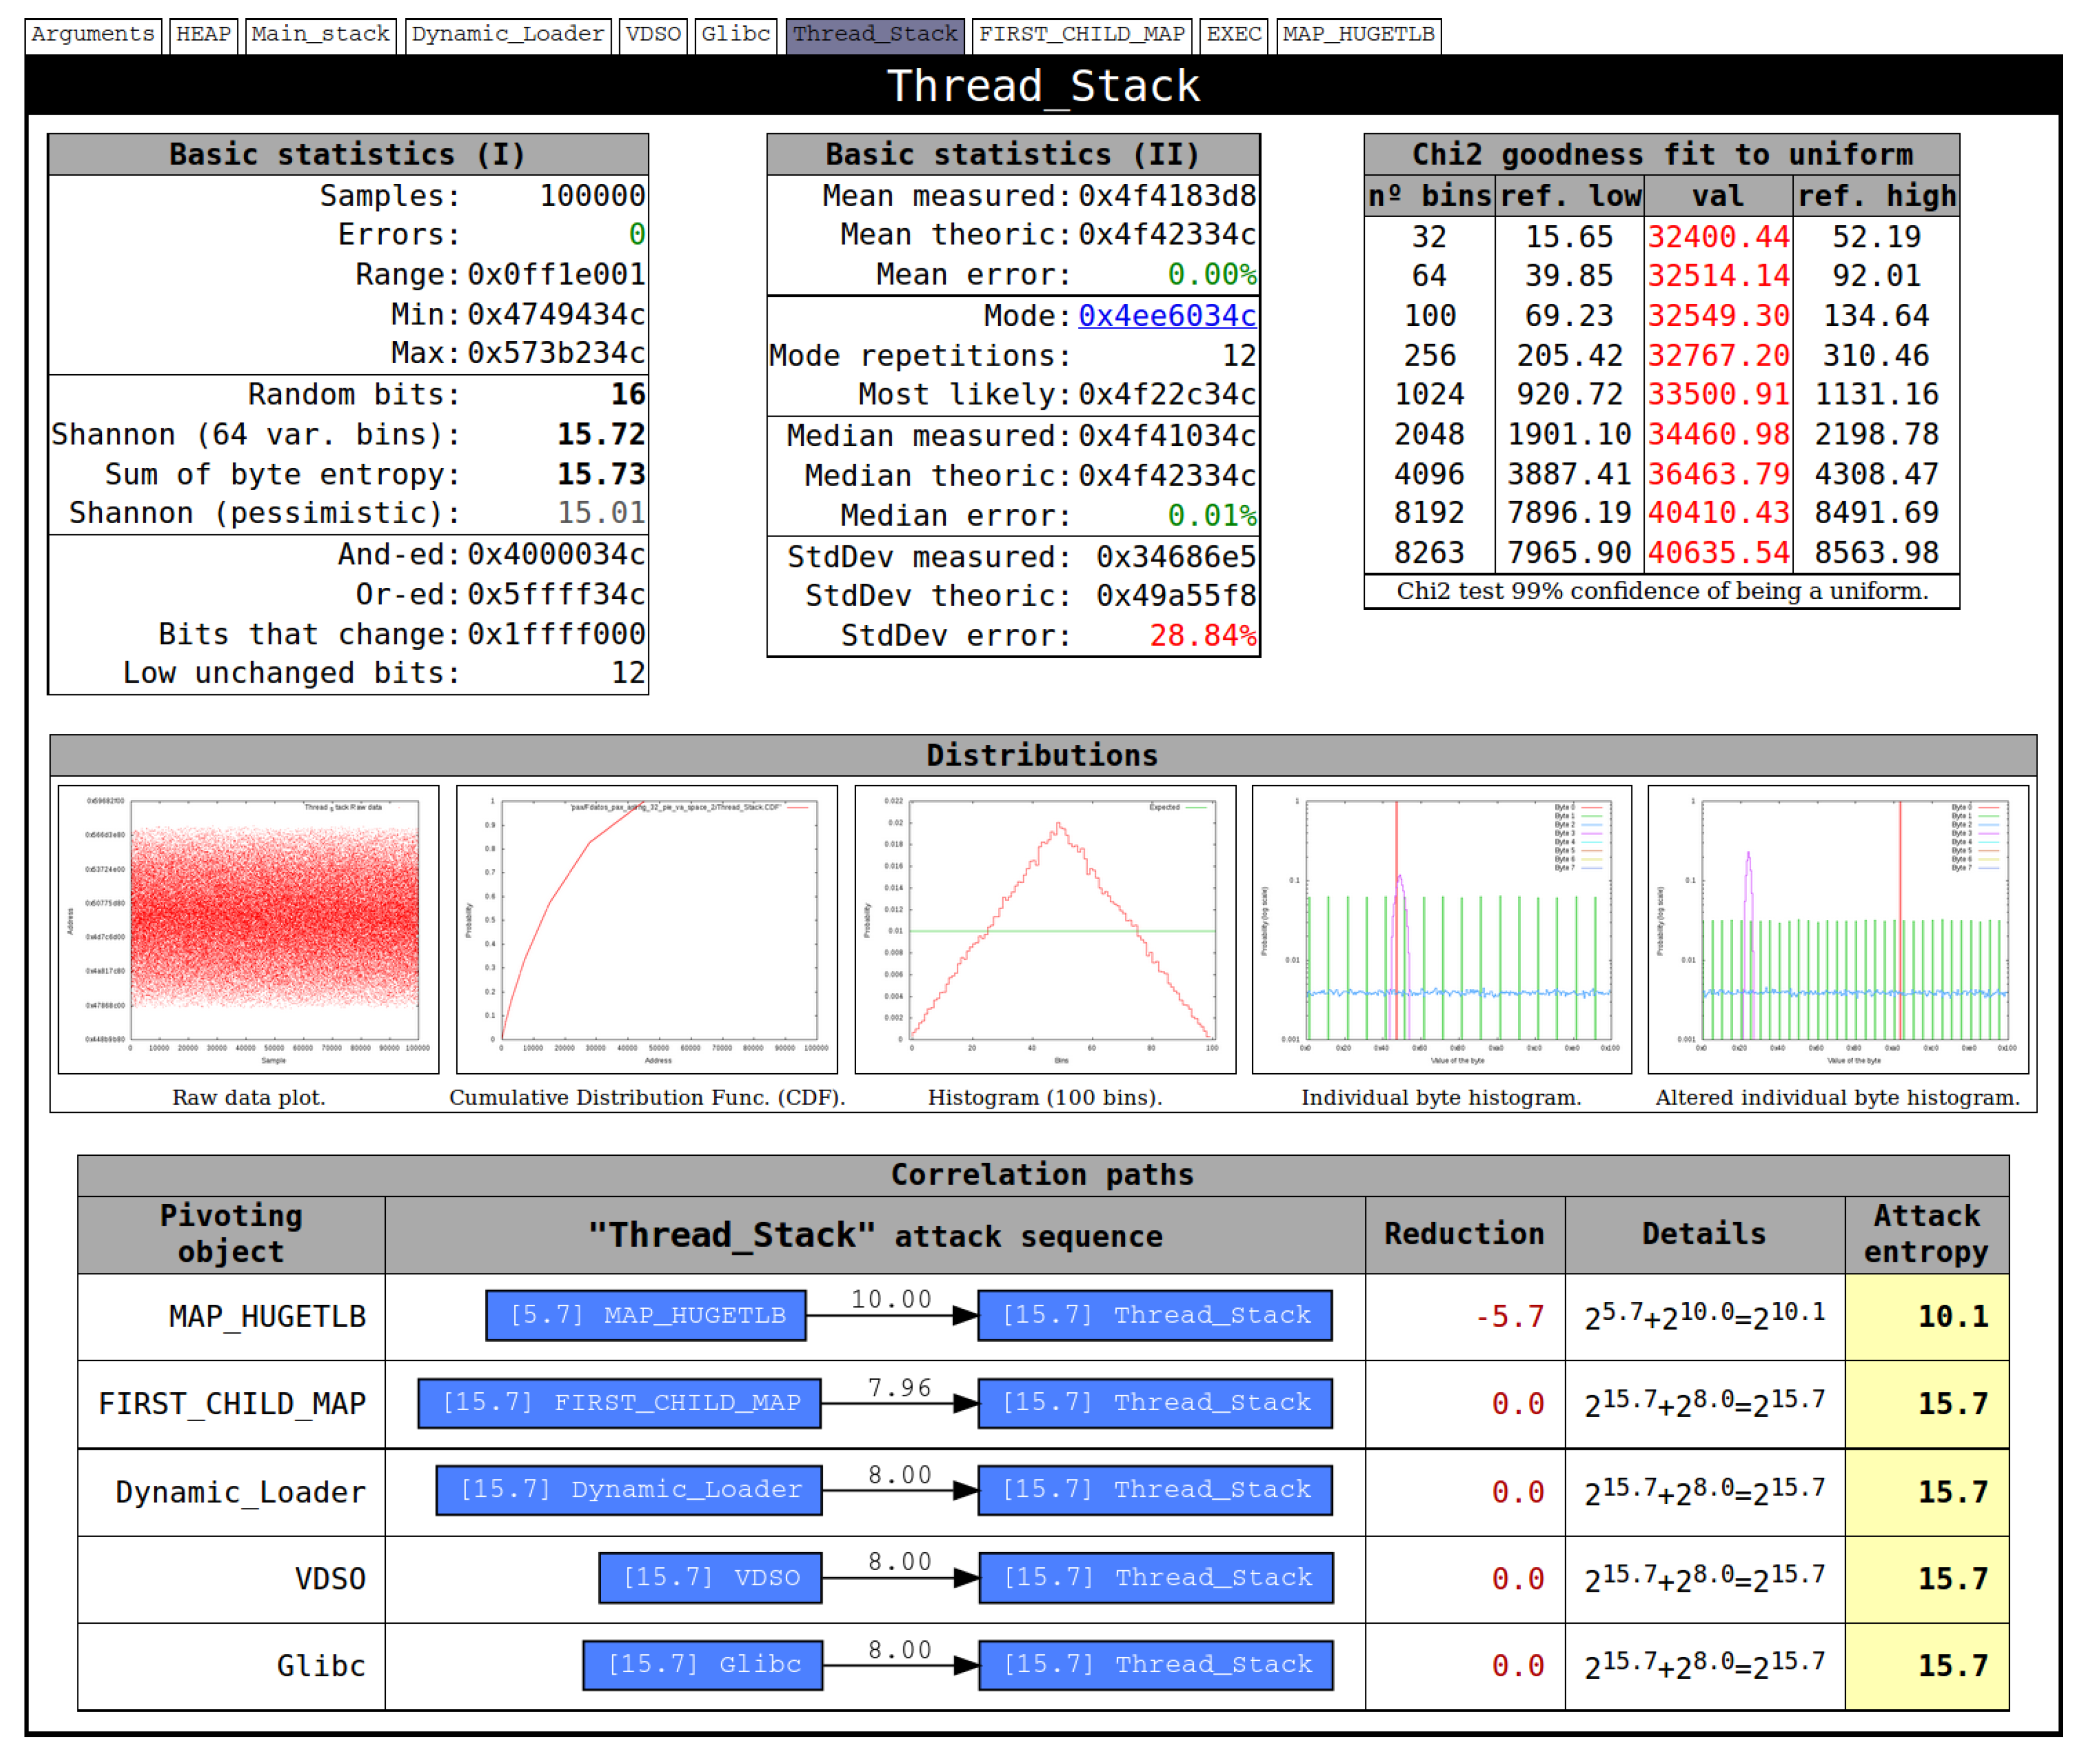Screen dimensions: 2083x1764
Task: Select the Main_stack tab
Action: pyautogui.click(x=320, y=35)
